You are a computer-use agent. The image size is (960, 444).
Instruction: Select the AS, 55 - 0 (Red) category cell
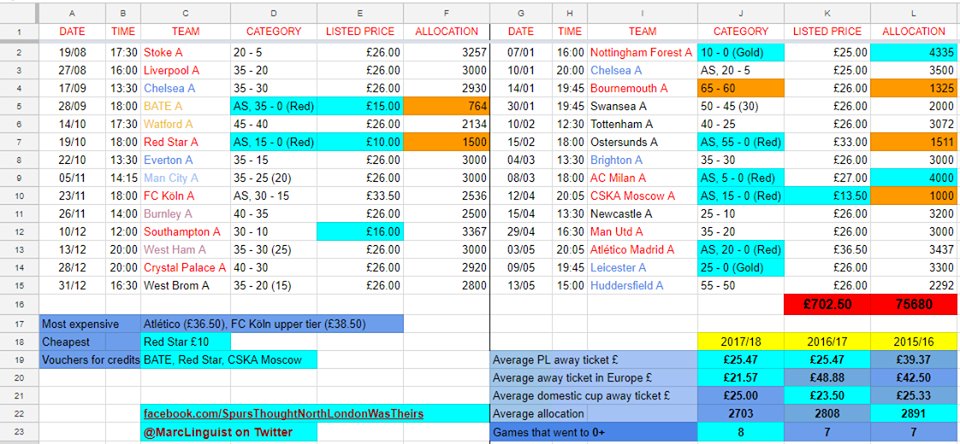(741, 143)
